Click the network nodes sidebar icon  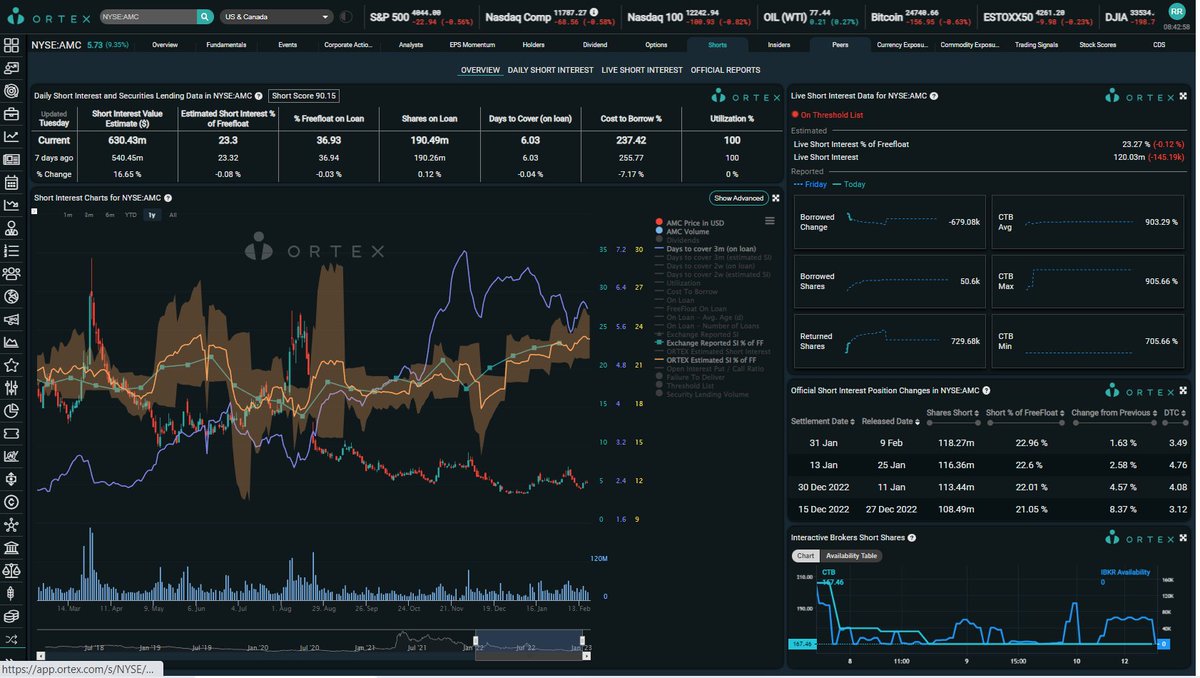pyautogui.click(x=11, y=525)
